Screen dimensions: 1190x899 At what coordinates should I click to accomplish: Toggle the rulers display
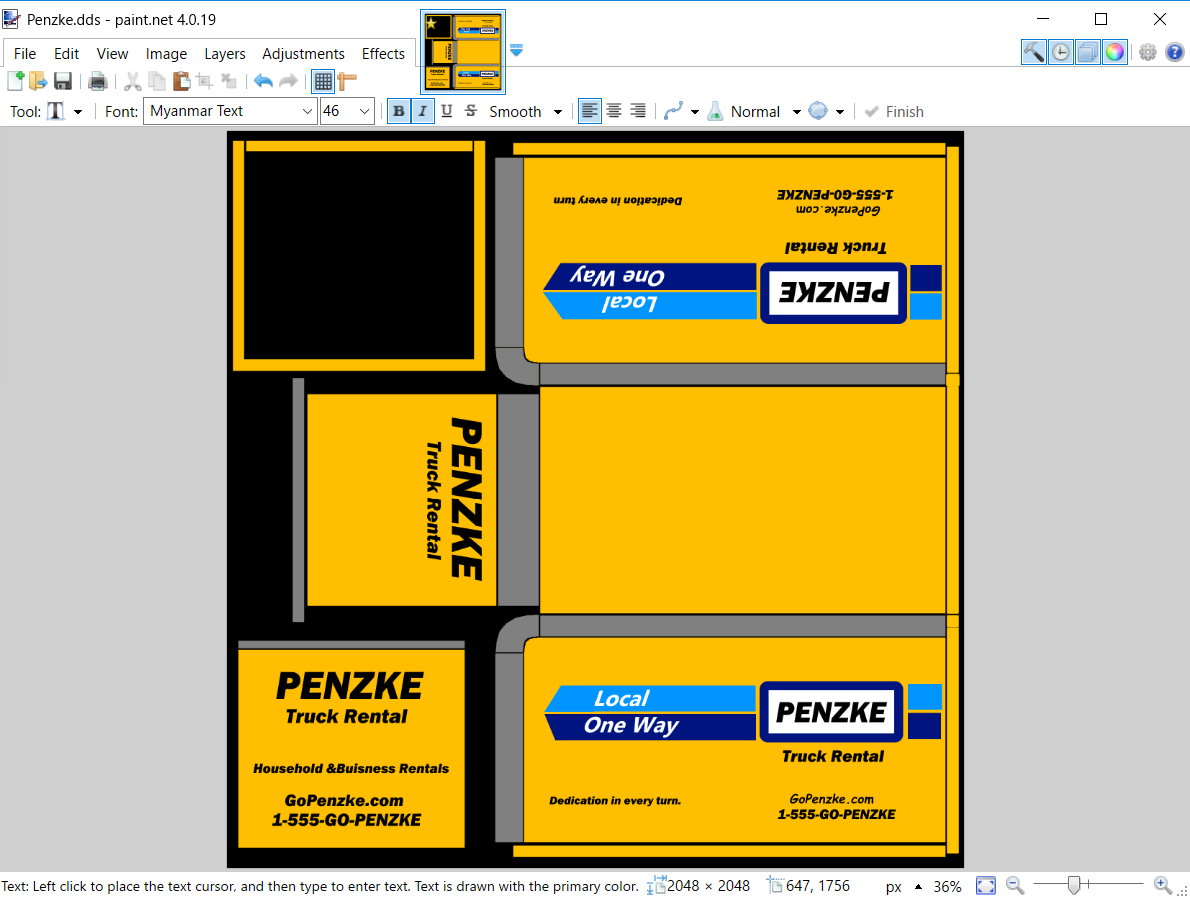pos(347,80)
